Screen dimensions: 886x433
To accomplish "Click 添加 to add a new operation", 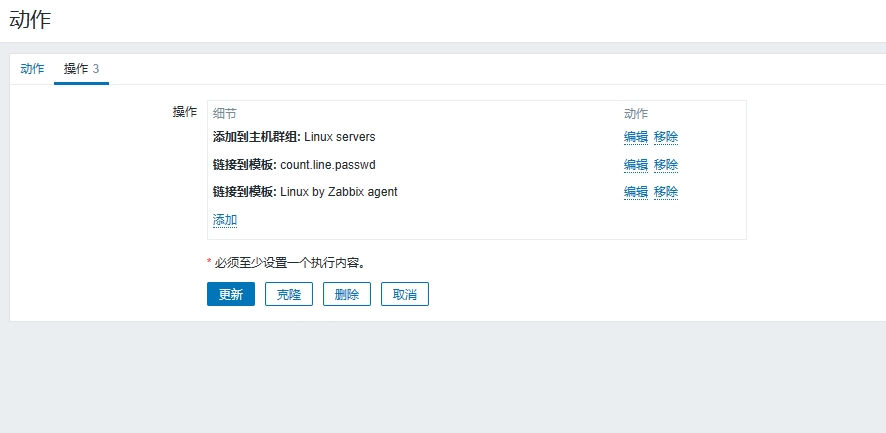I will (225, 220).
